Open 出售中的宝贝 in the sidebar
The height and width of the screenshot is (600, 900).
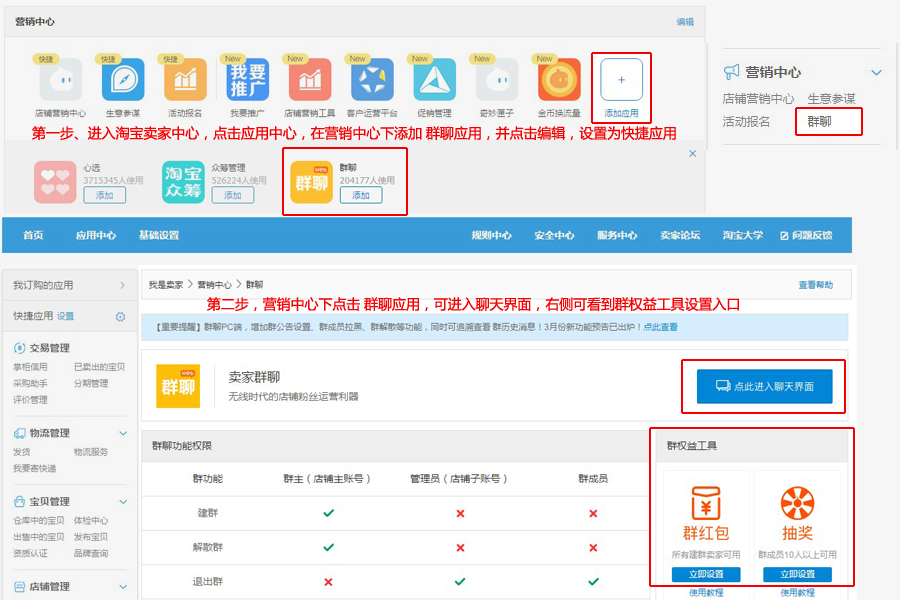[x=39, y=537]
